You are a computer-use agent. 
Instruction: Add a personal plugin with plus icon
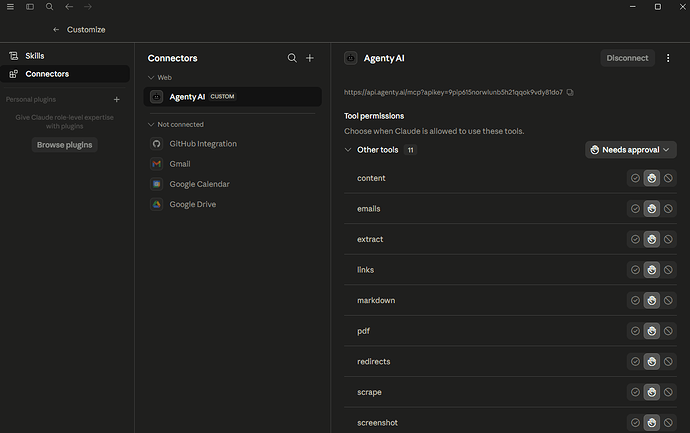pos(117,99)
